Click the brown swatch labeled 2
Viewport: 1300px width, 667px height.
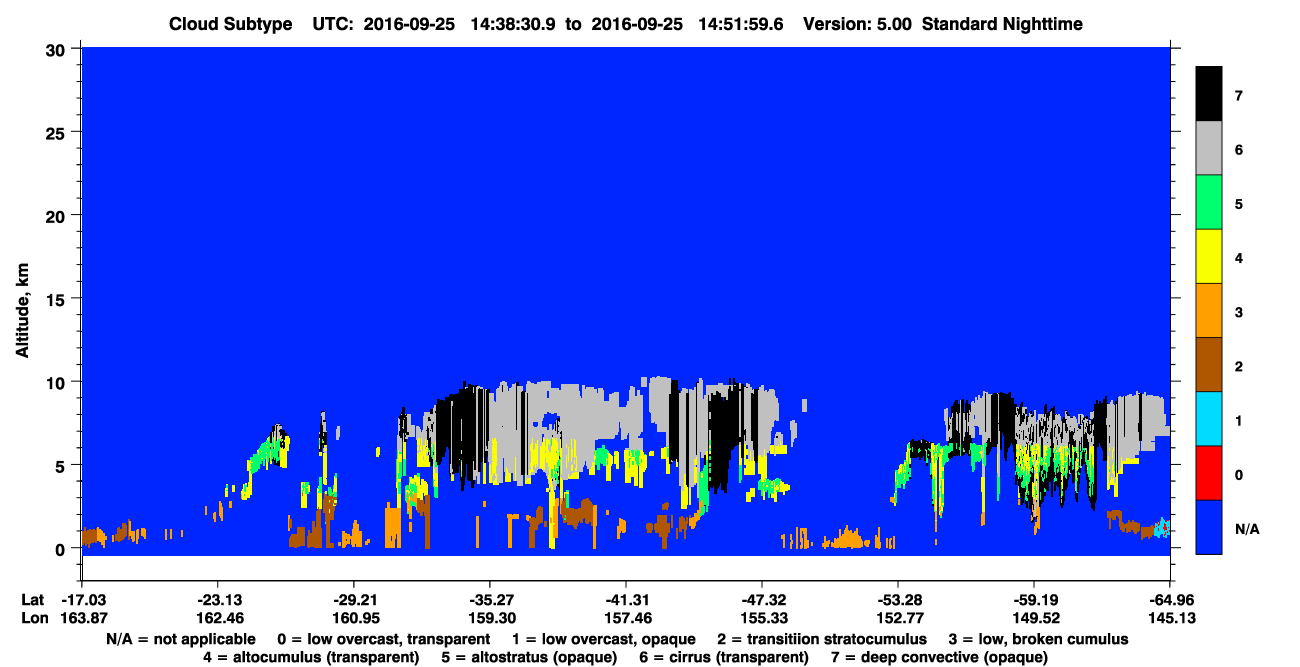(1209, 365)
